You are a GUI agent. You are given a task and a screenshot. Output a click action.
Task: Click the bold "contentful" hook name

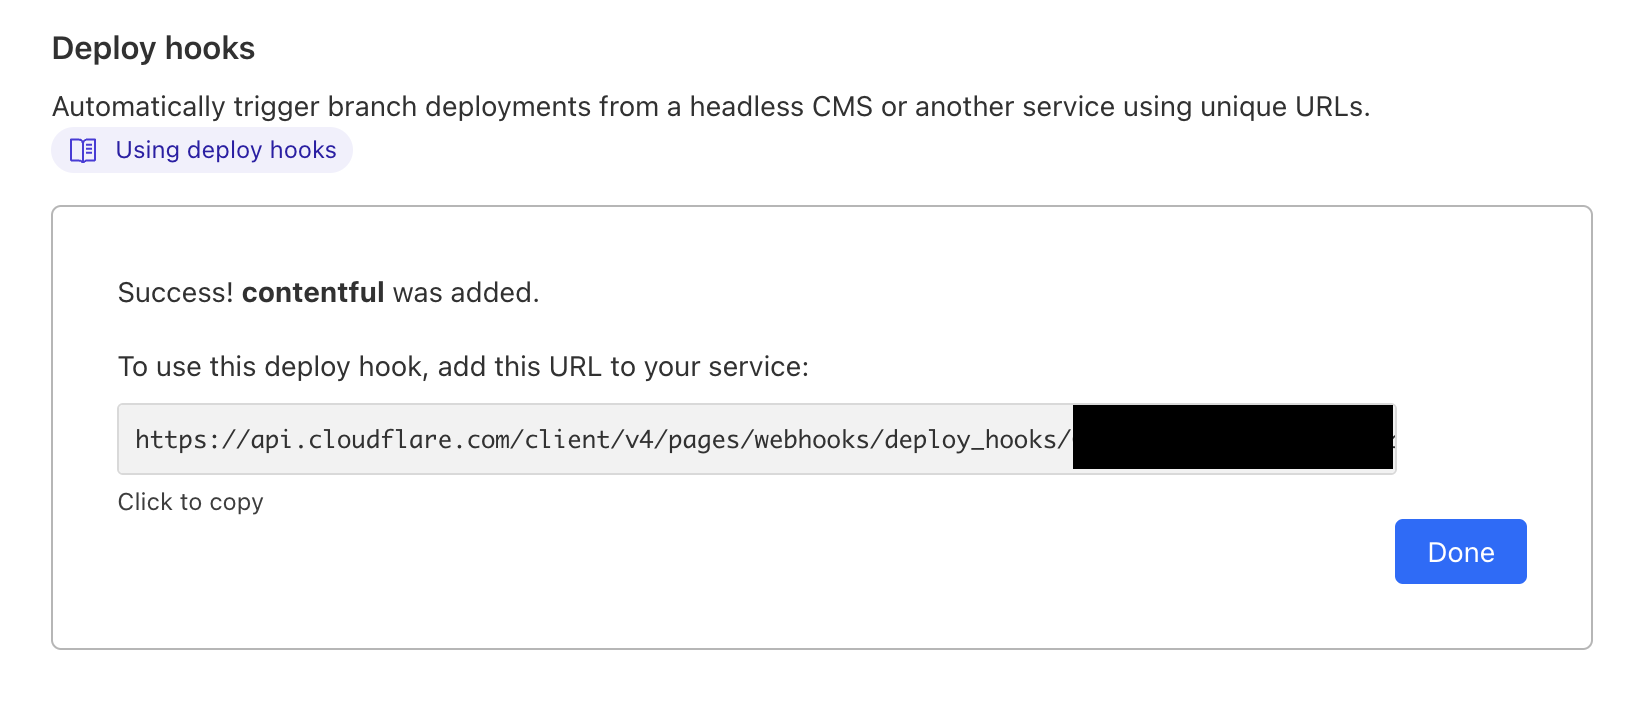click(x=314, y=292)
